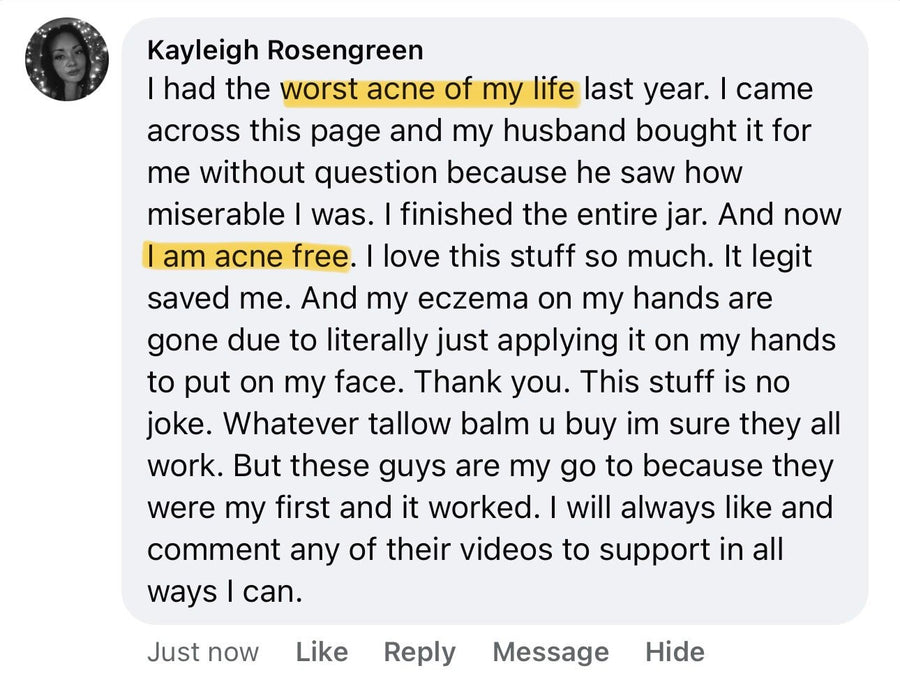
Task: Reply to the tallow balm comment
Action: [x=420, y=653]
